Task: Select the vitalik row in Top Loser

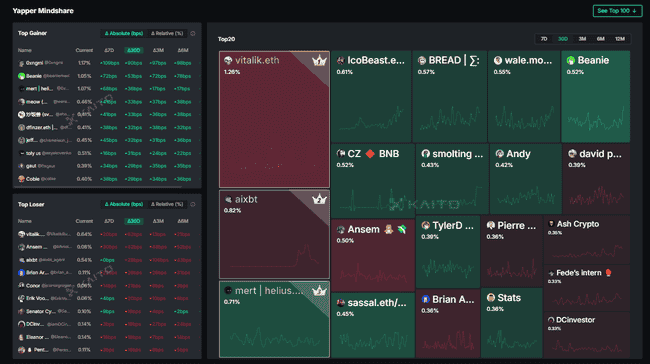Action: click(x=107, y=234)
